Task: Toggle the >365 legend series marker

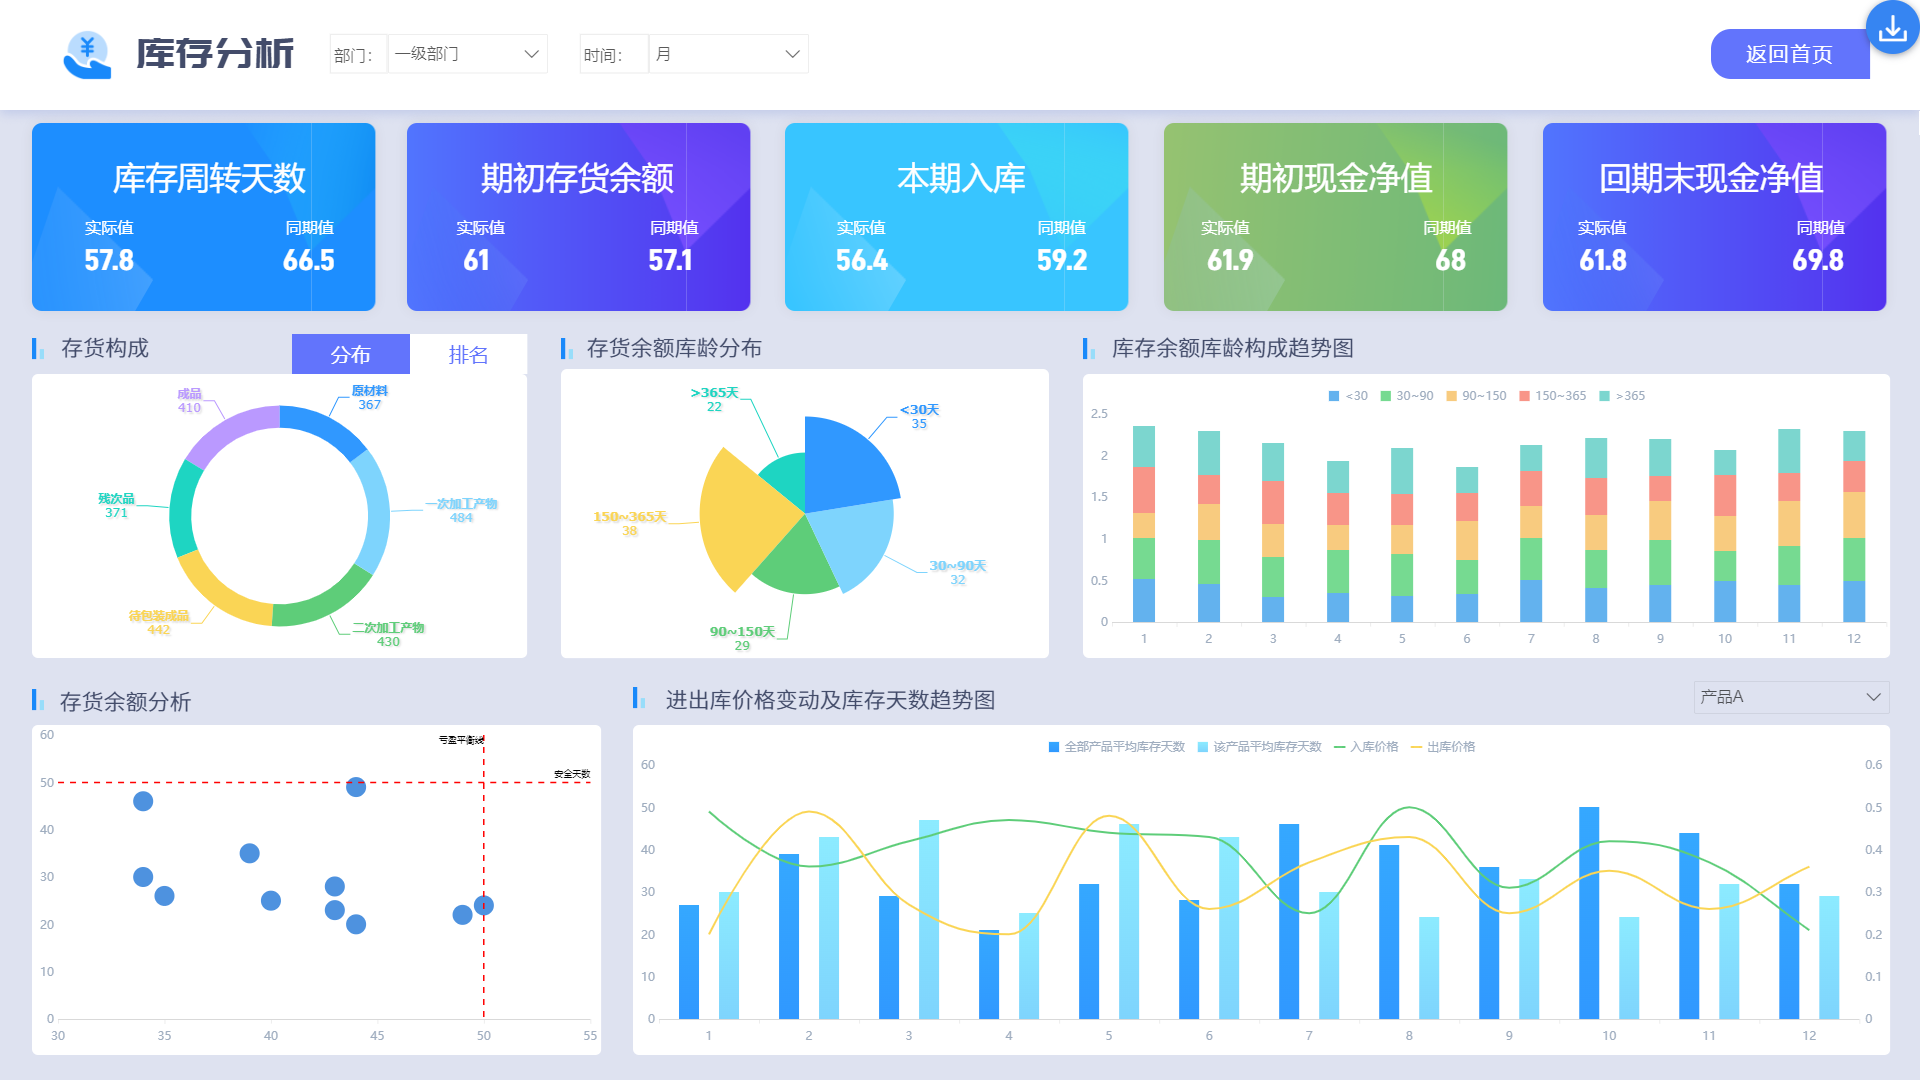Action: click(1605, 396)
